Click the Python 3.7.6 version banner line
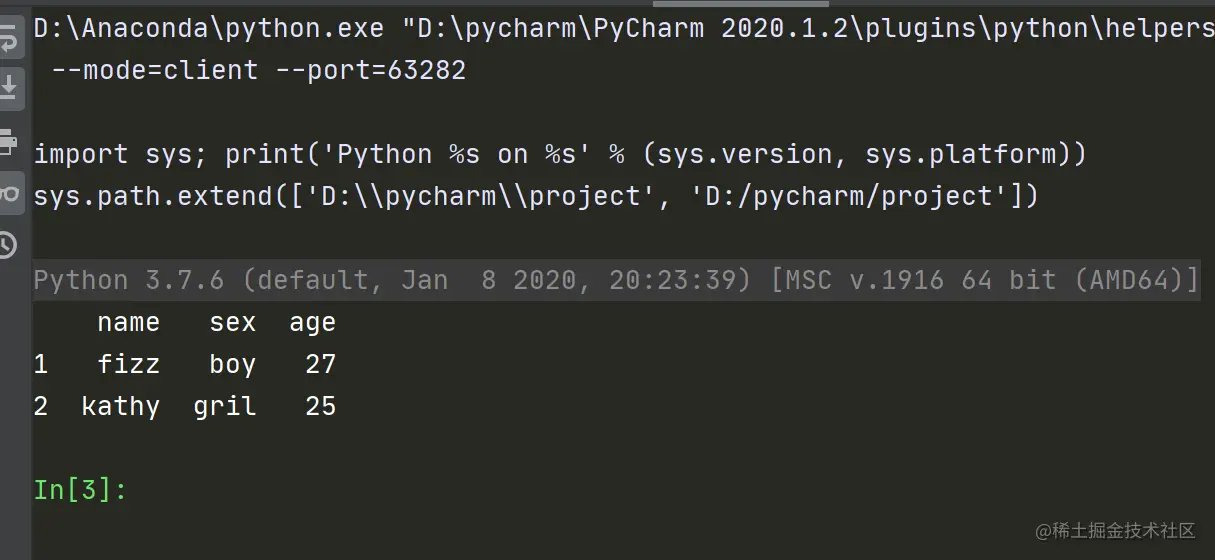This screenshot has height=560, width=1215. [x=615, y=280]
